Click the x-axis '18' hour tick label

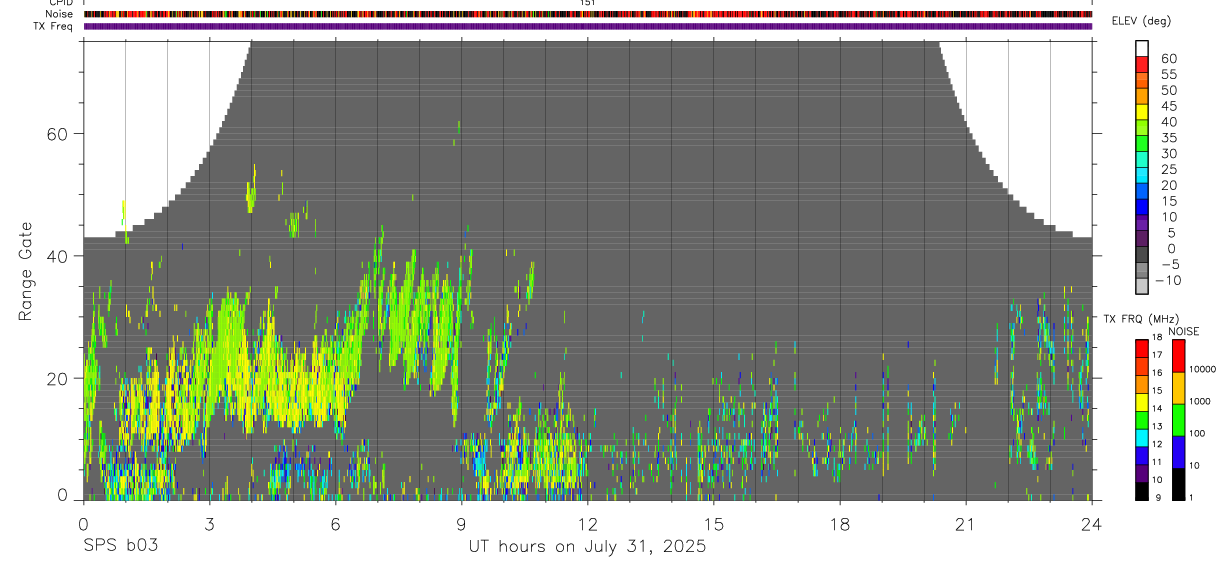pyautogui.click(x=840, y=523)
